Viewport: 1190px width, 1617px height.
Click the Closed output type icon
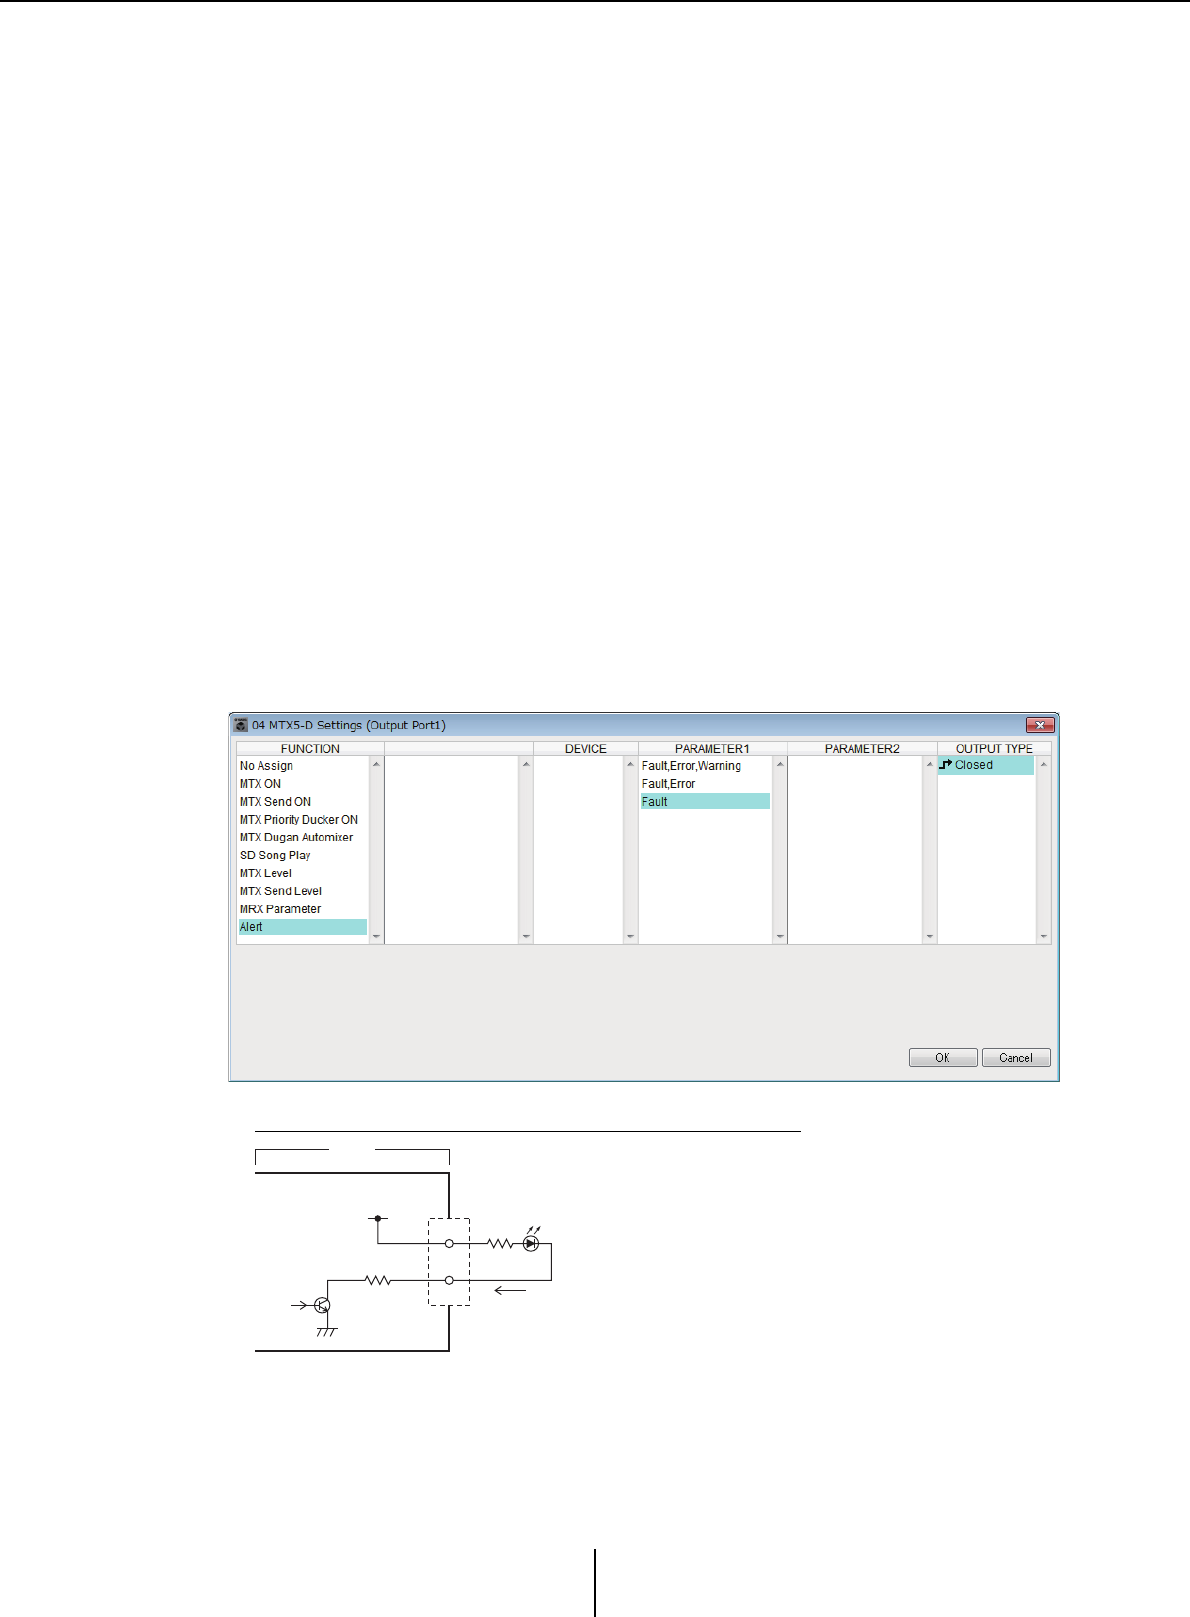[945, 765]
